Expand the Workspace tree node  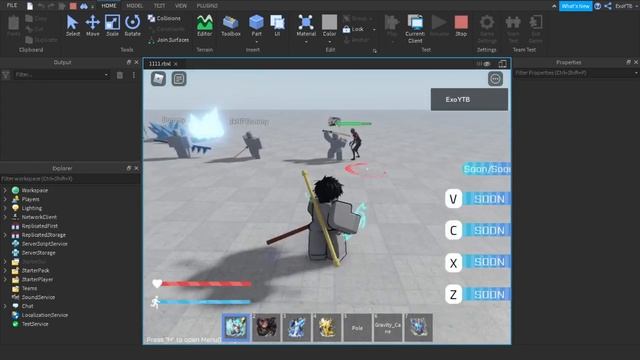pos(5,190)
